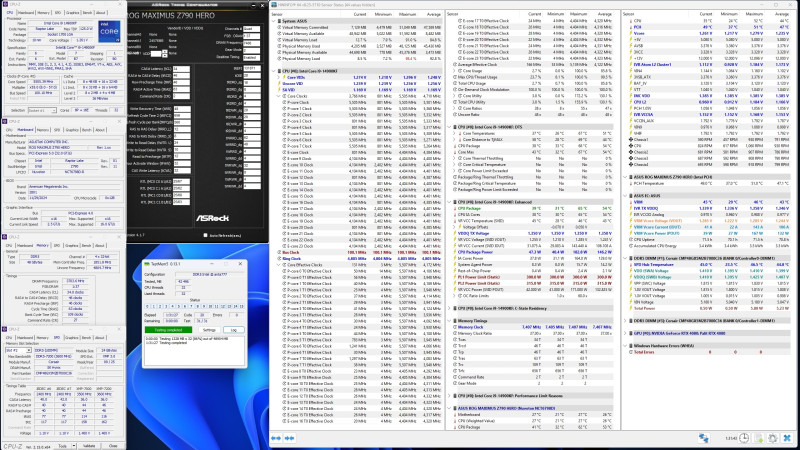Click the TestMem5 log output area
The image size is (800, 450).
194,351
